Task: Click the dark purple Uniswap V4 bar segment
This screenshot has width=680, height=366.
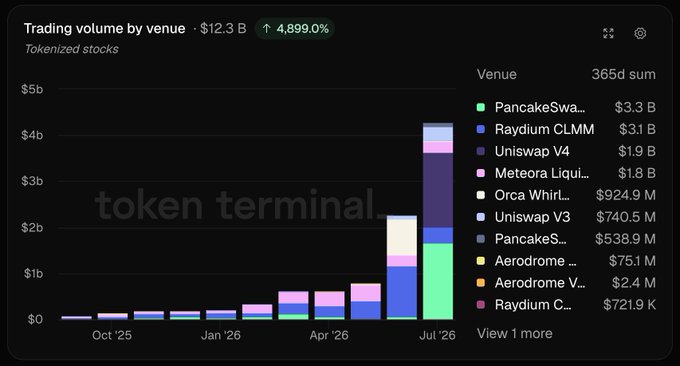Action: point(438,190)
